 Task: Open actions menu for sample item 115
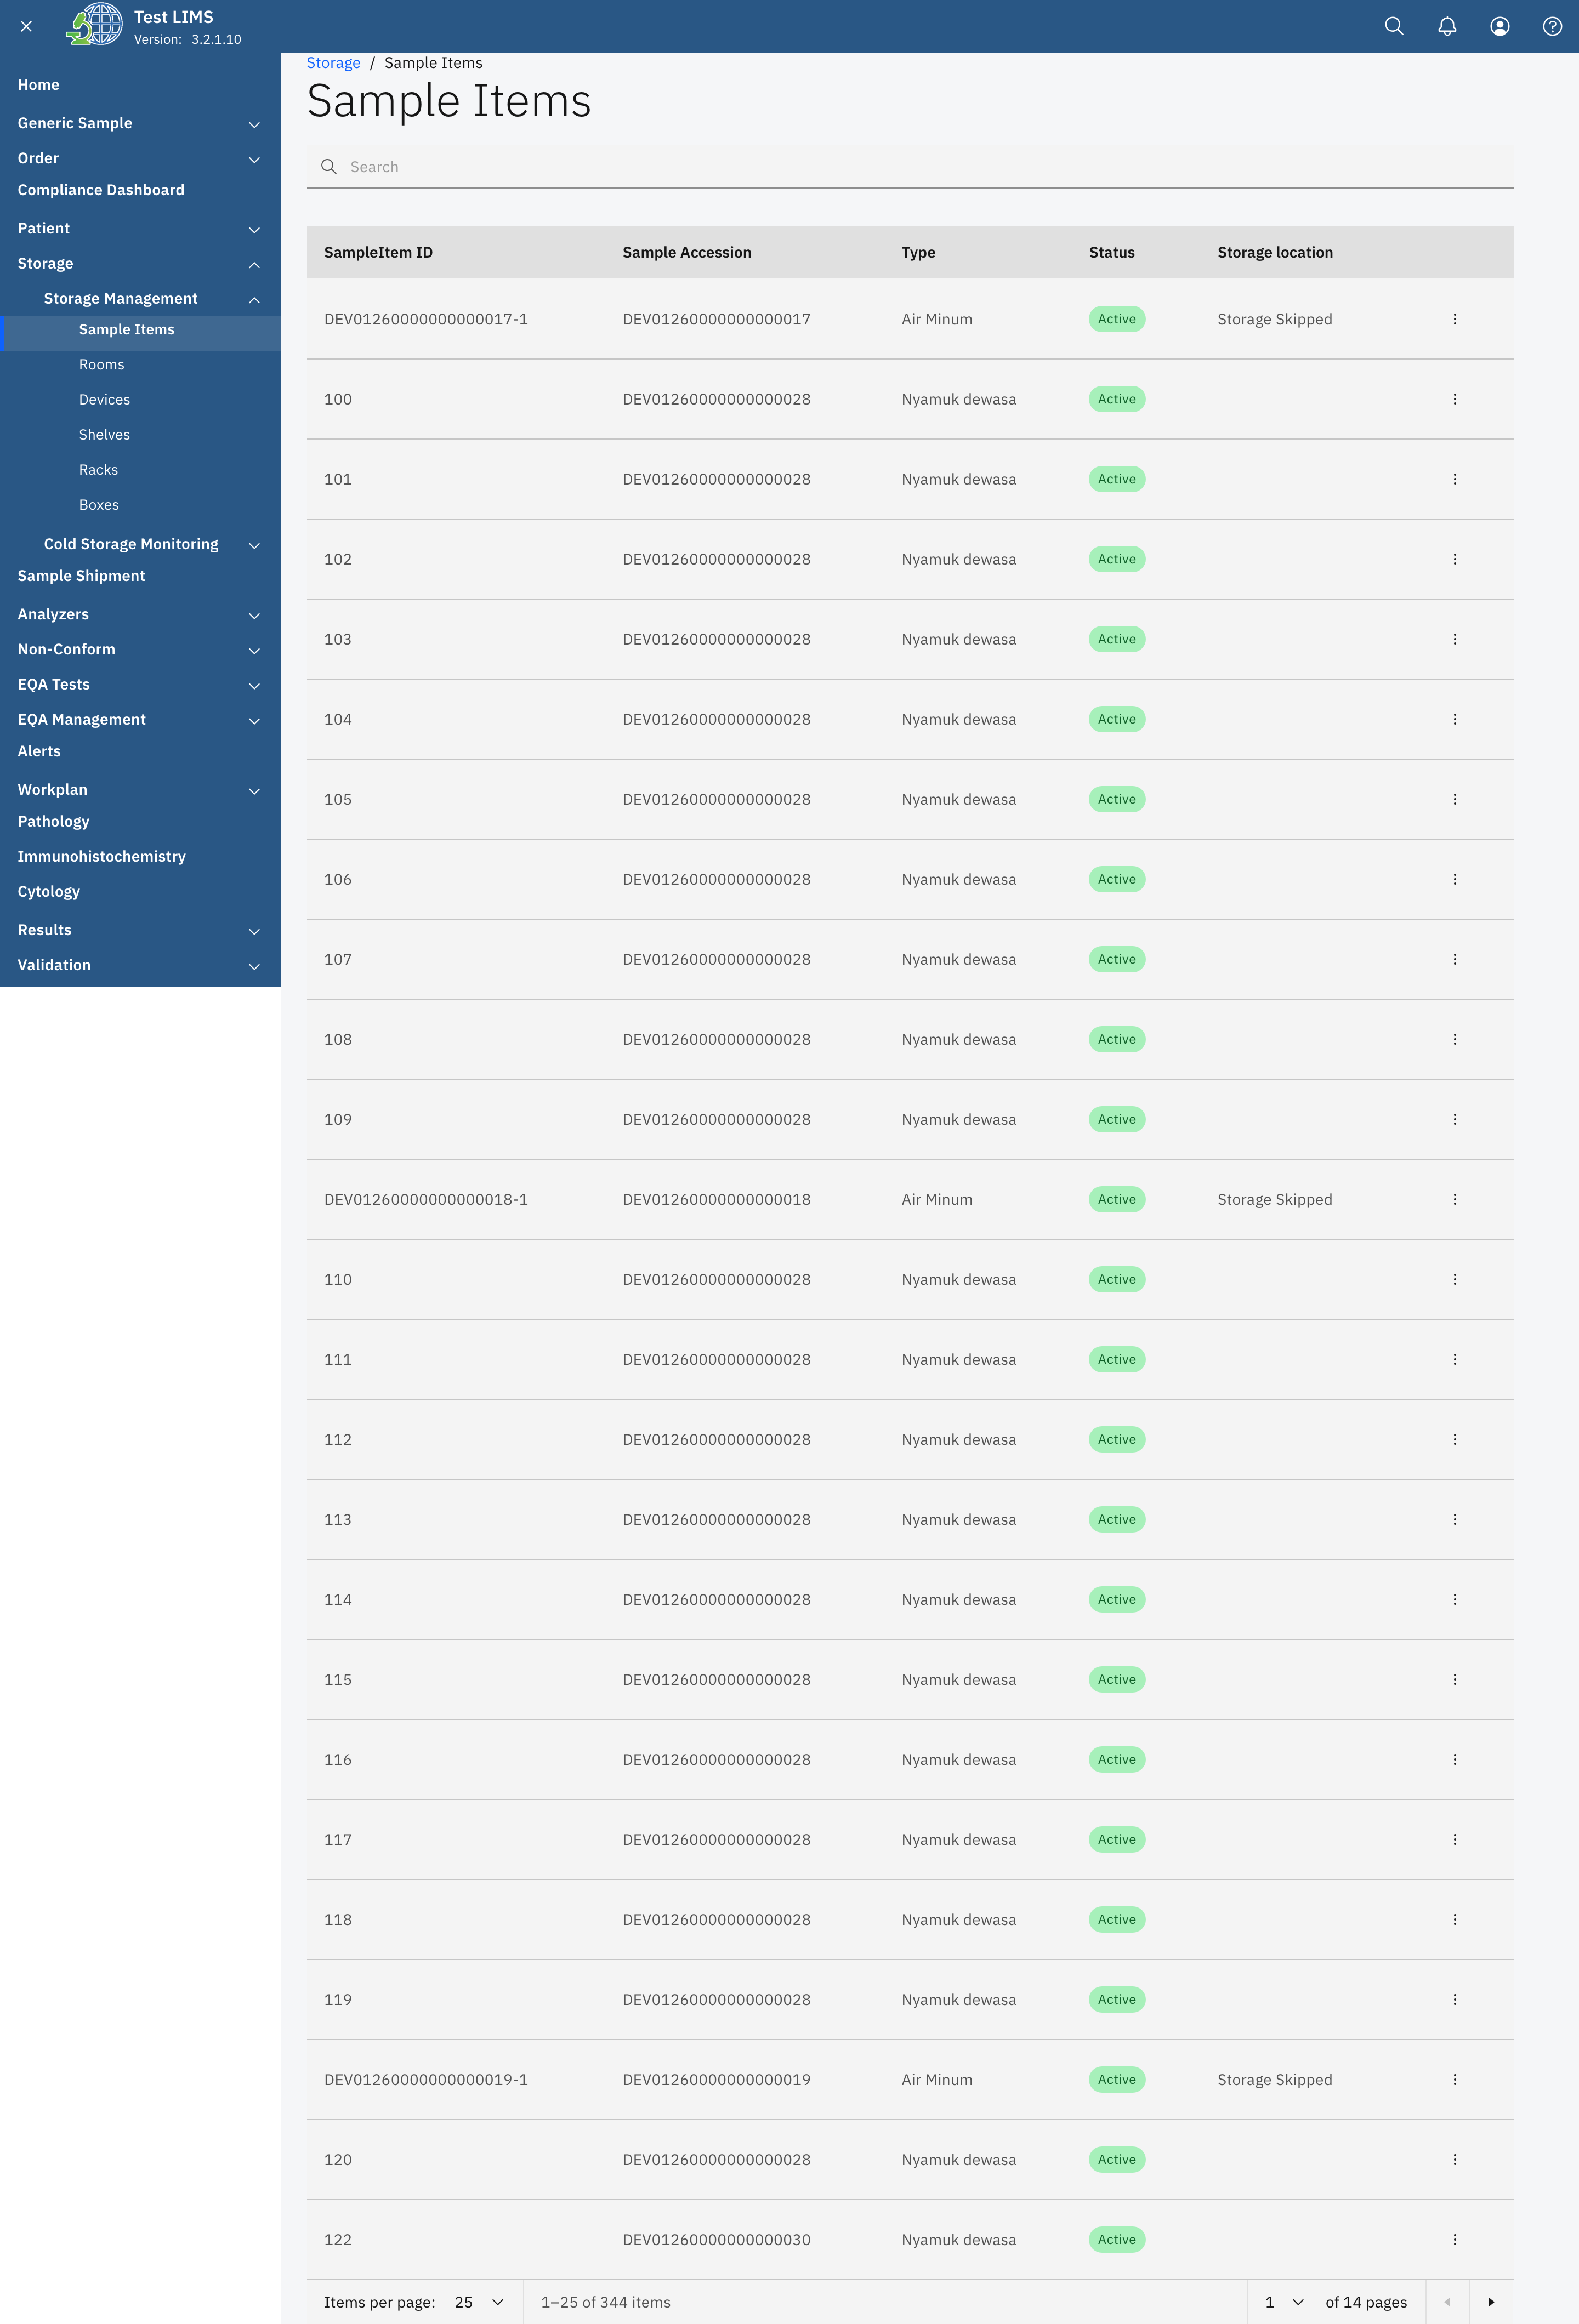(1454, 1679)
